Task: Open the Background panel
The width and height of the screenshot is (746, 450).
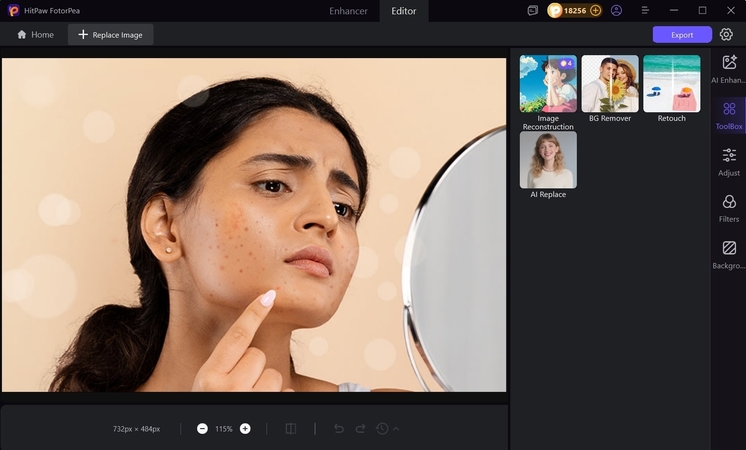Action: [x=729, y=254]
